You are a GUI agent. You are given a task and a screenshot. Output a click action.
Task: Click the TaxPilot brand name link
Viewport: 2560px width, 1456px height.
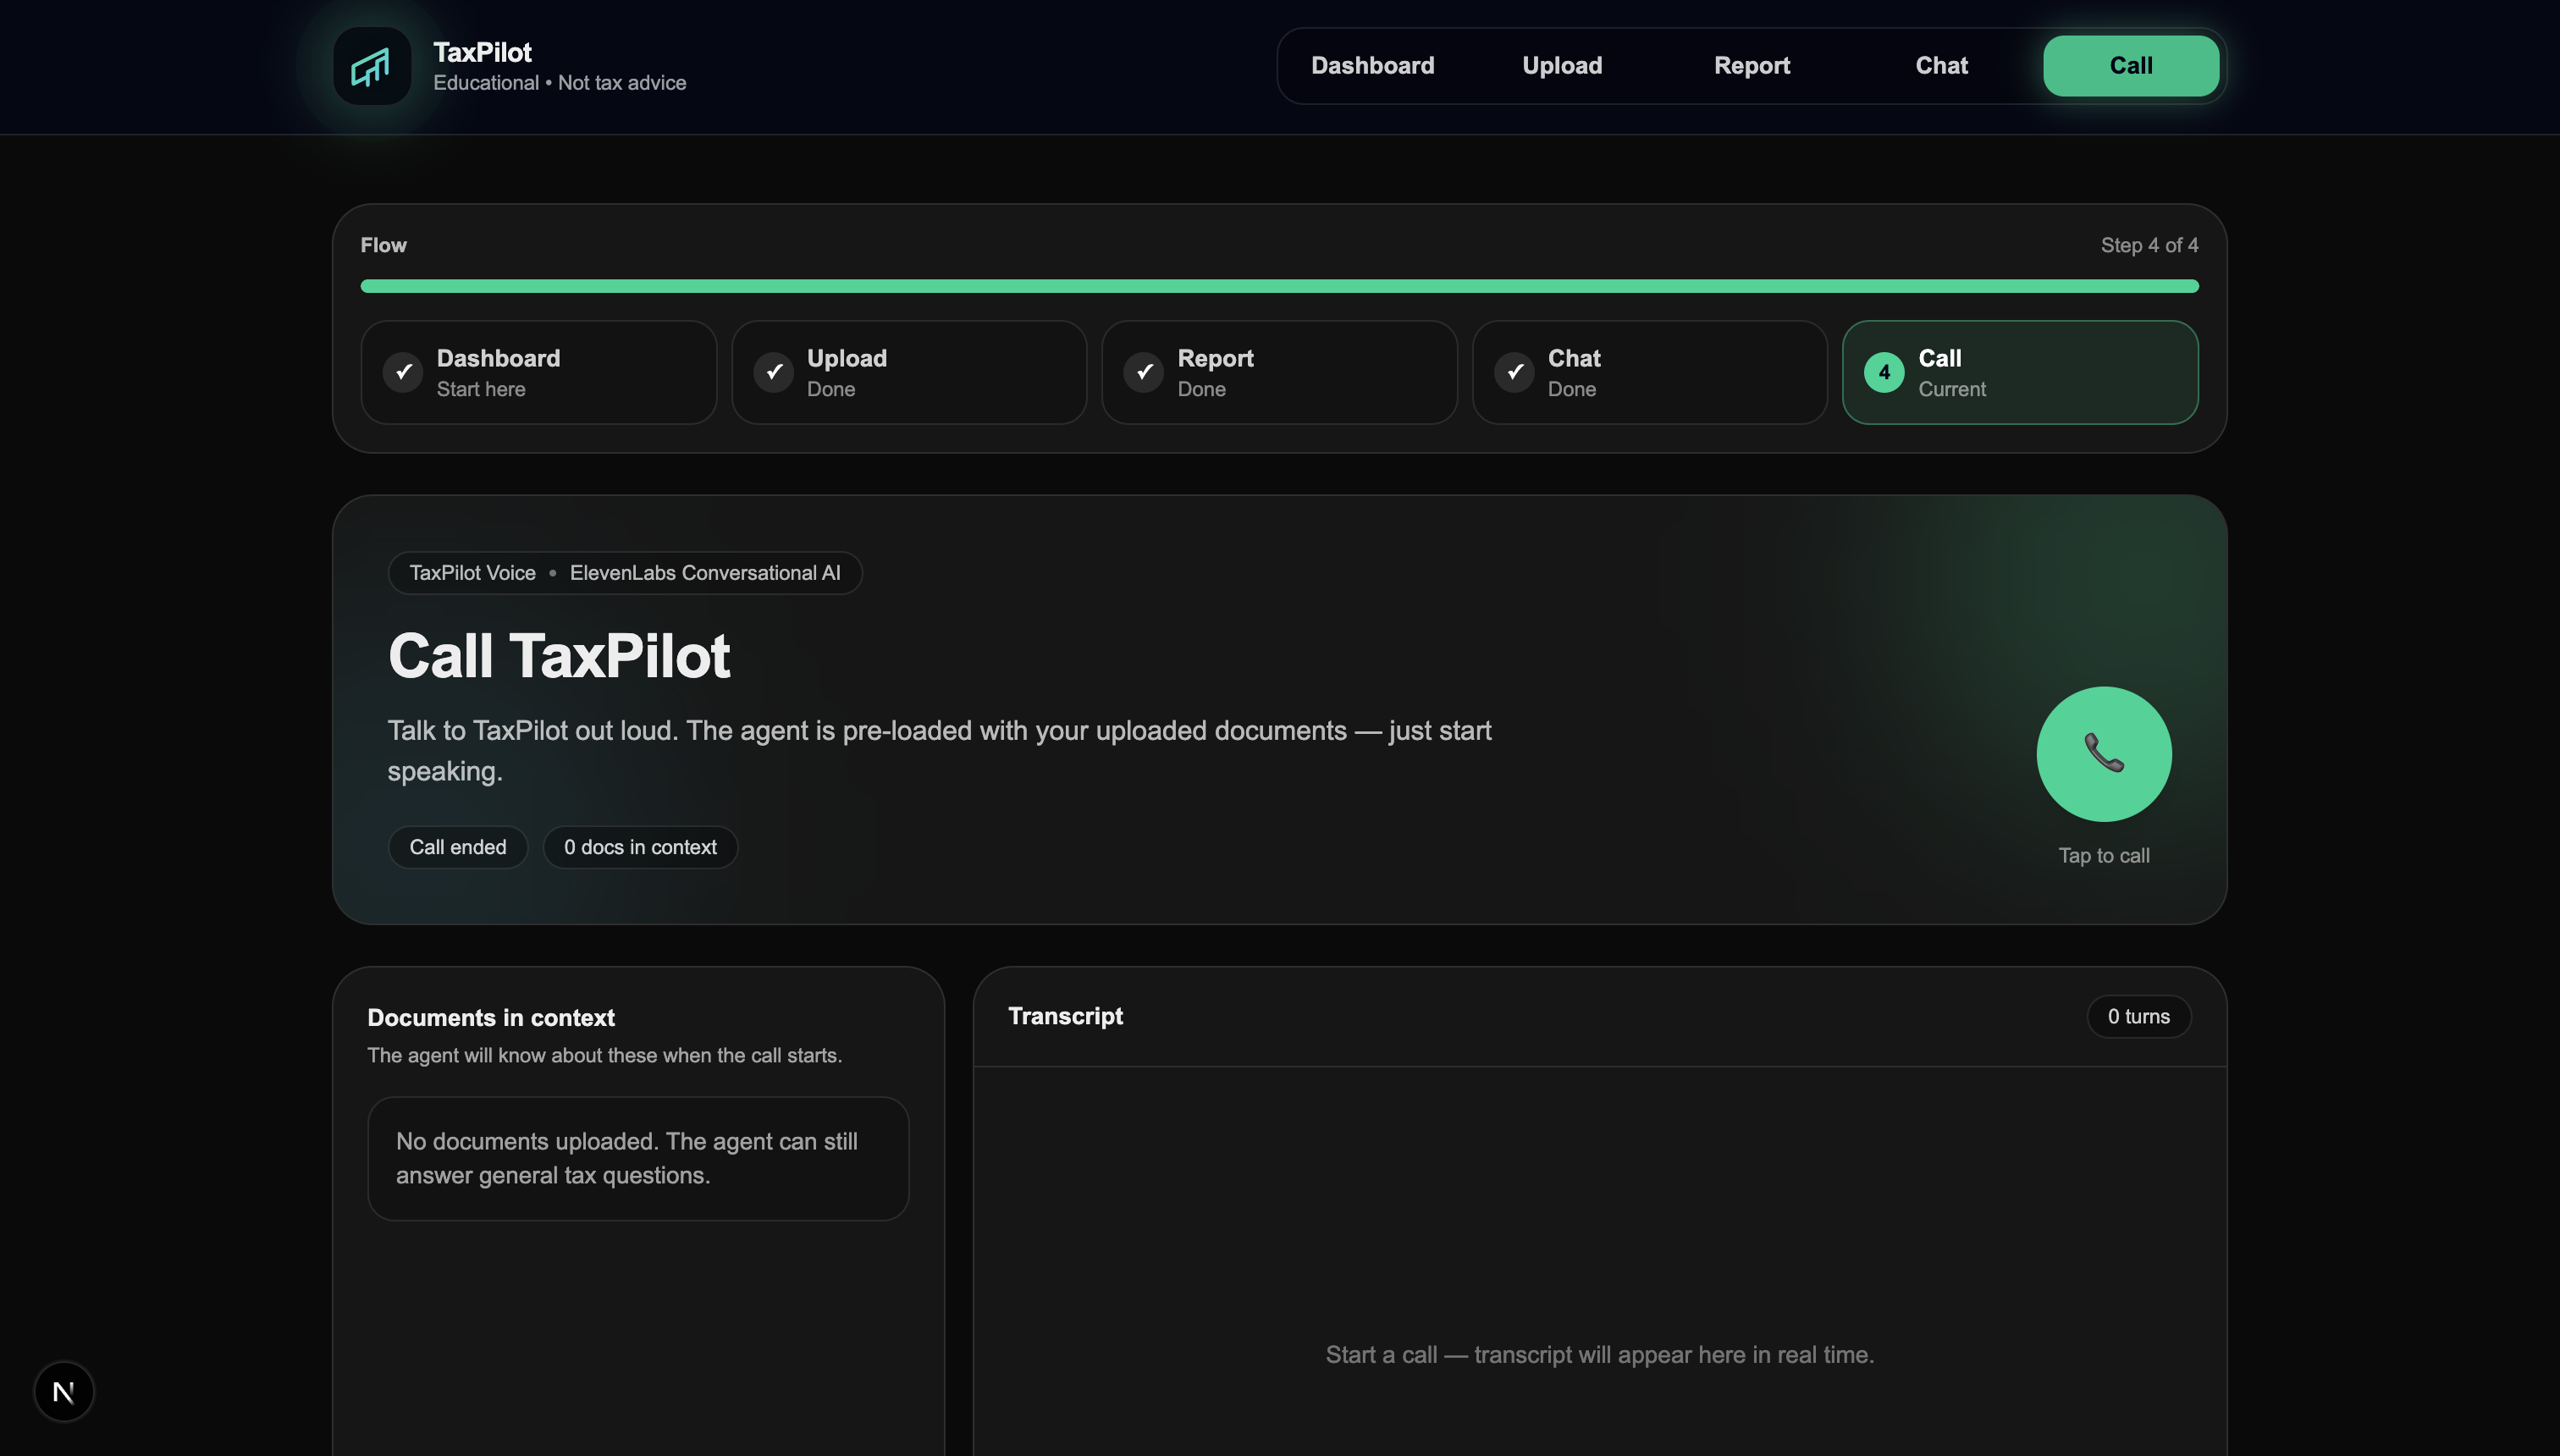pos(482,52)
